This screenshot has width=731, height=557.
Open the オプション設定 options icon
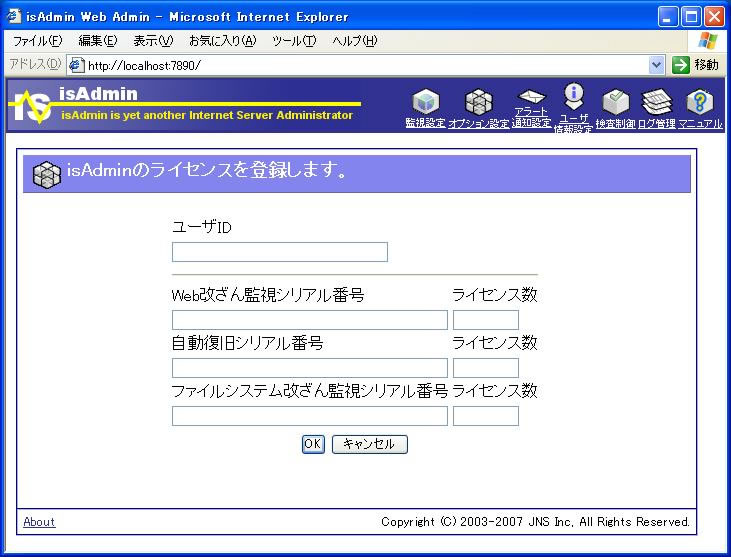click(479, 101)
